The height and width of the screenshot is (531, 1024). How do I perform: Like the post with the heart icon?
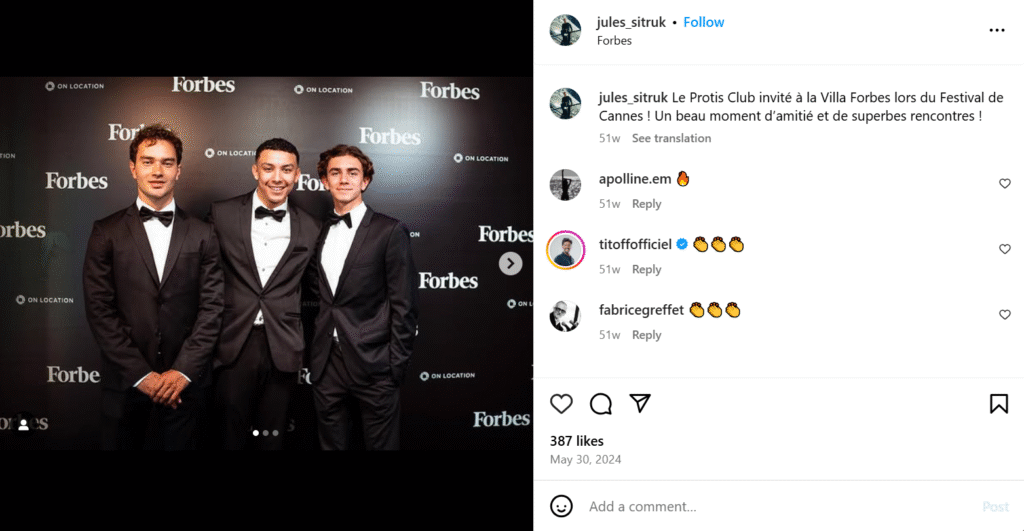click(562, 404)
